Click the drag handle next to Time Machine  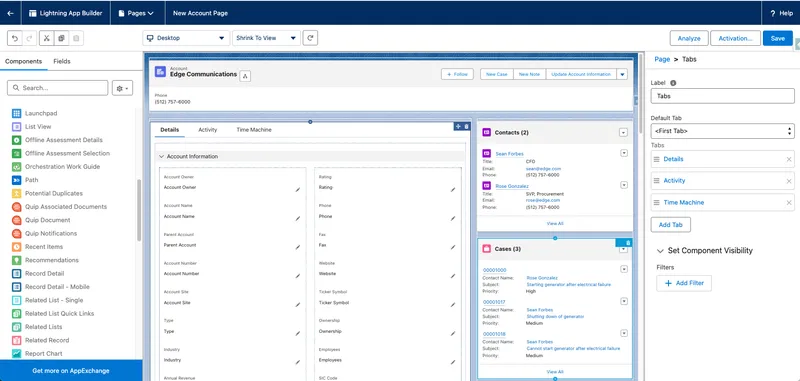(657, 202)
